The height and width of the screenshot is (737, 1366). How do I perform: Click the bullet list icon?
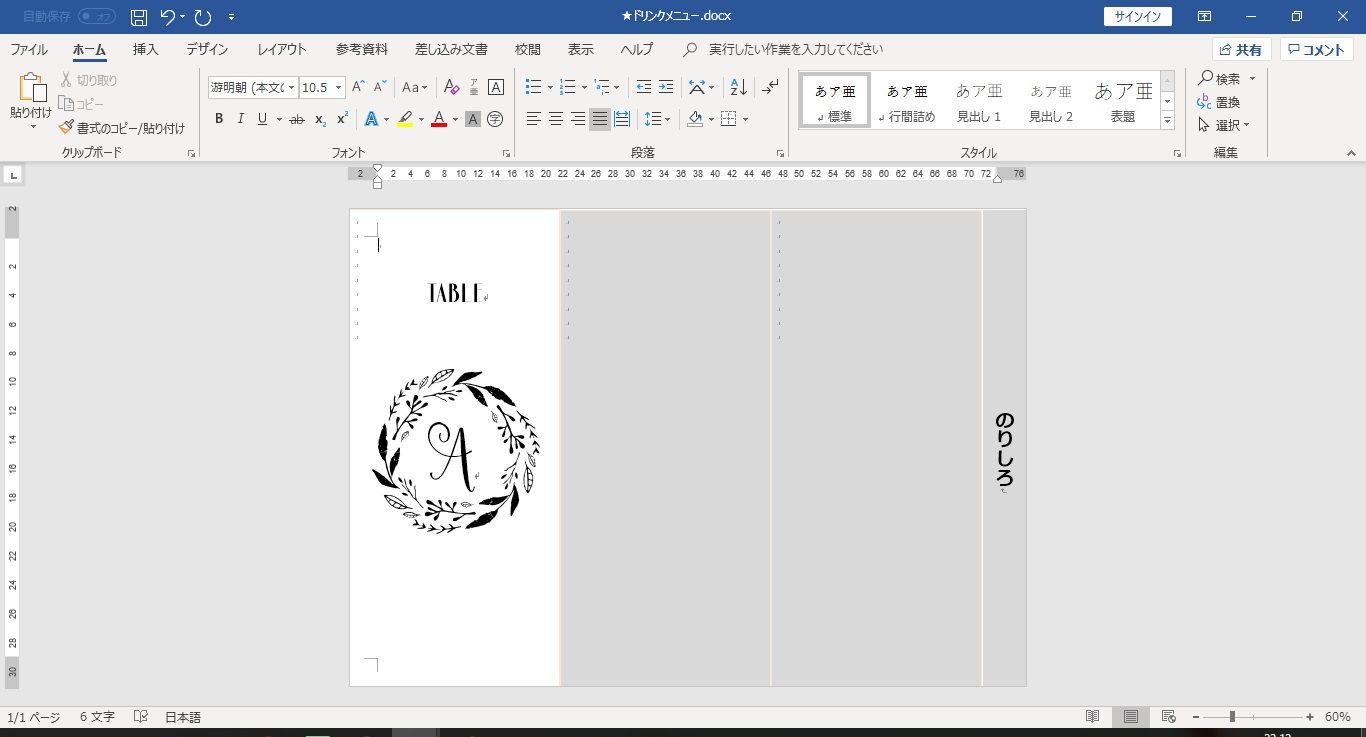(x=533, y=87)
